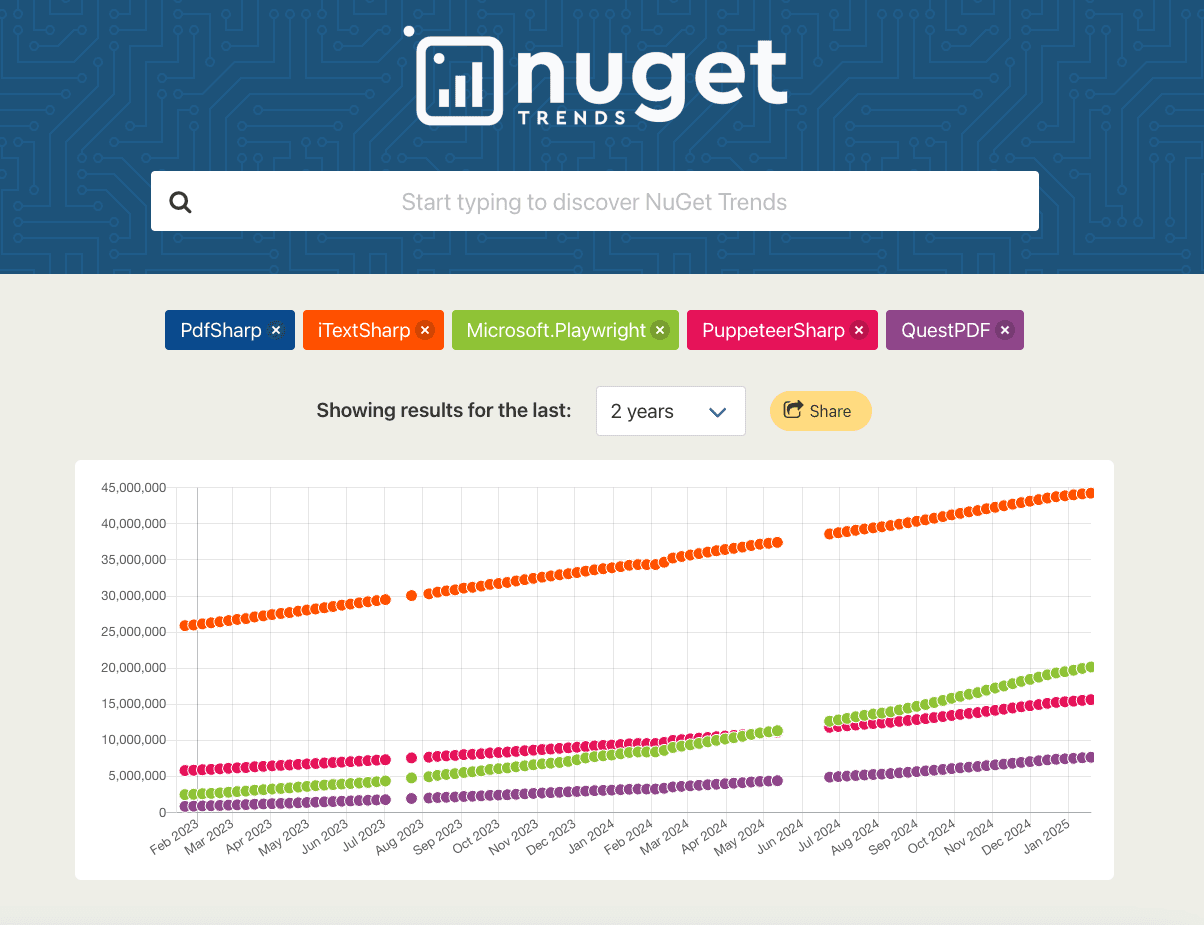Select the iTextSharp package tag
The height and width of the screenshot is (925, 1204).
pyautogui.click(x=363, y=330)
